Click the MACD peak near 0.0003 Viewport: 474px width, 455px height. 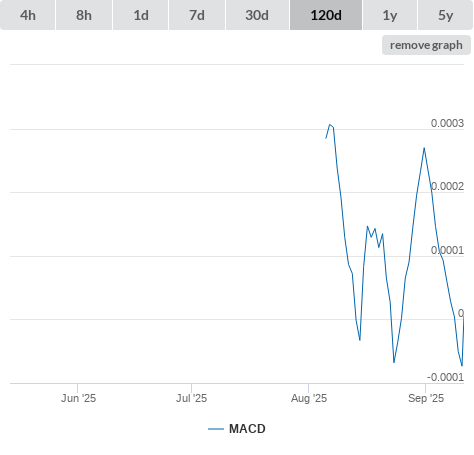coord(330,125)
